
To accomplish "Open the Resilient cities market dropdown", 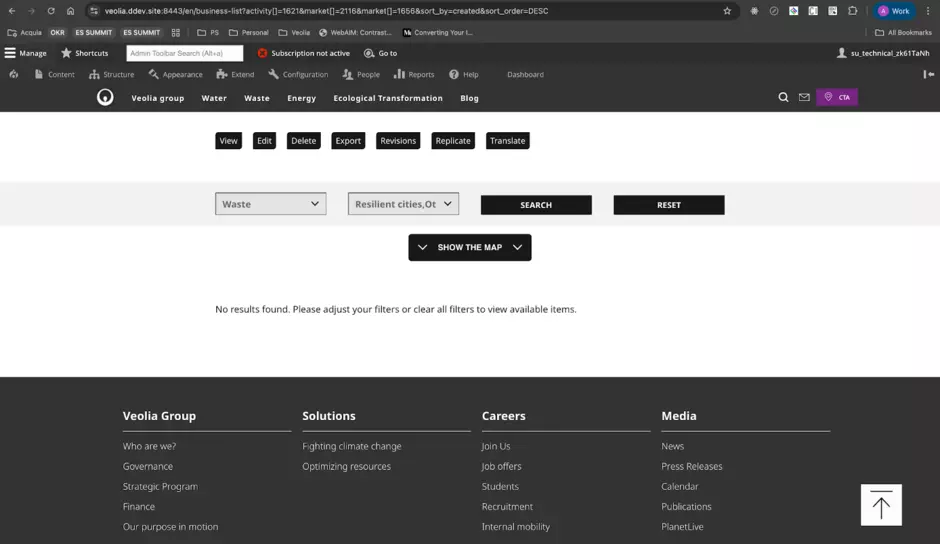I will 403,204.
